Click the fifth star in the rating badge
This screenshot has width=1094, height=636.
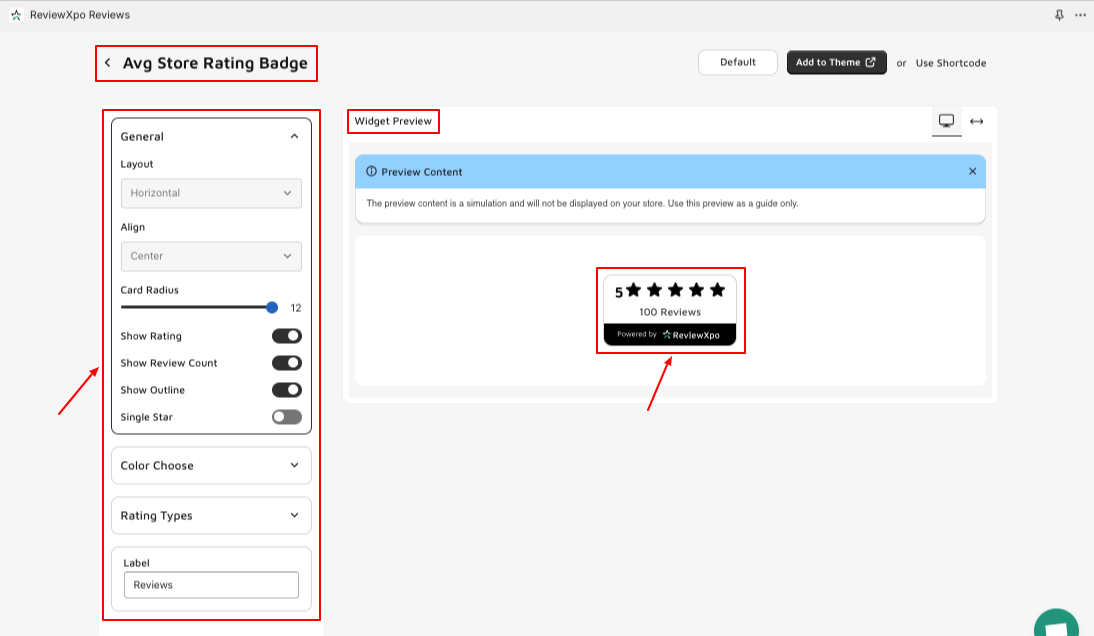pyautogui.click(x=717, y=290)
